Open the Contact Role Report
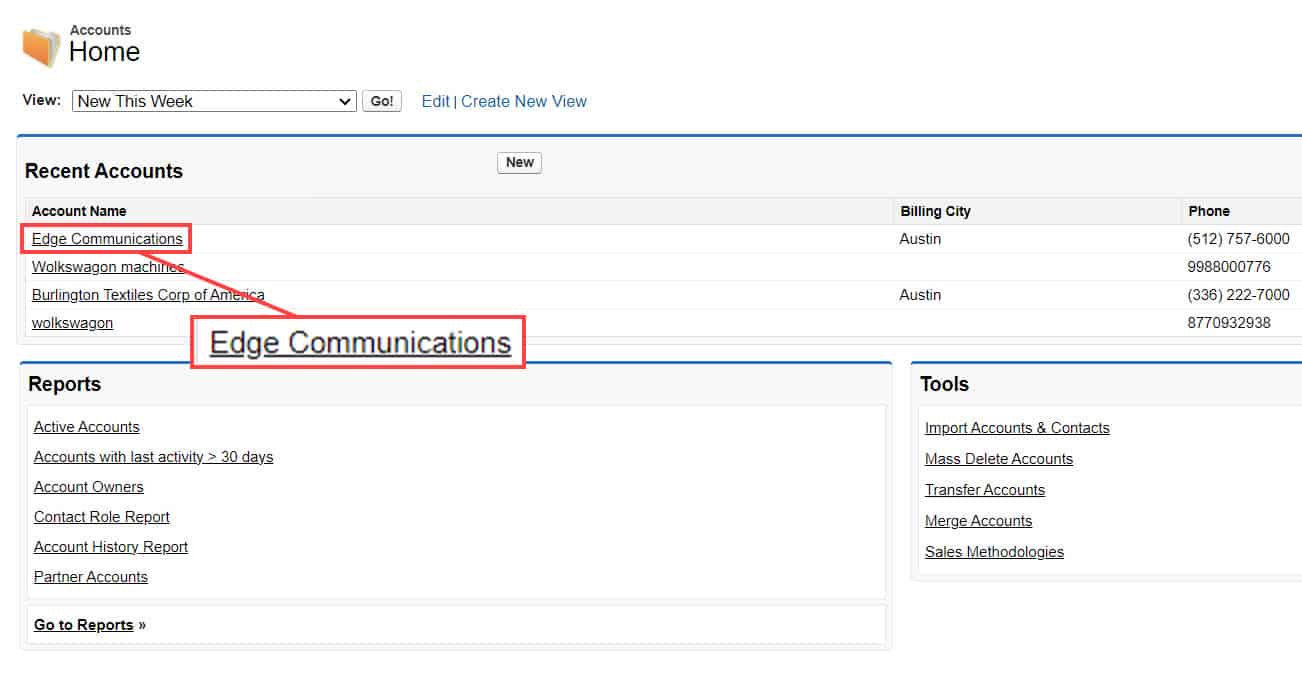The image size is (1302, 678). (x=102, y=517)
